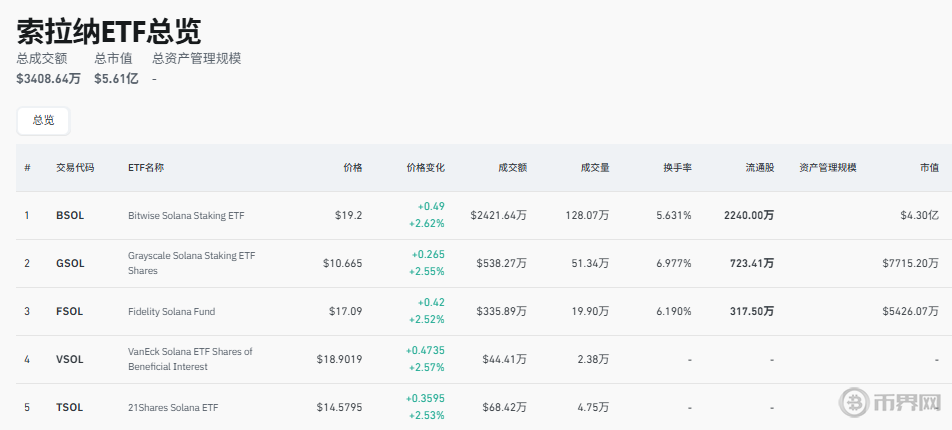Click the 成交量 column header
The width and height of the screenshot is (952, 430).
[595, 167]
